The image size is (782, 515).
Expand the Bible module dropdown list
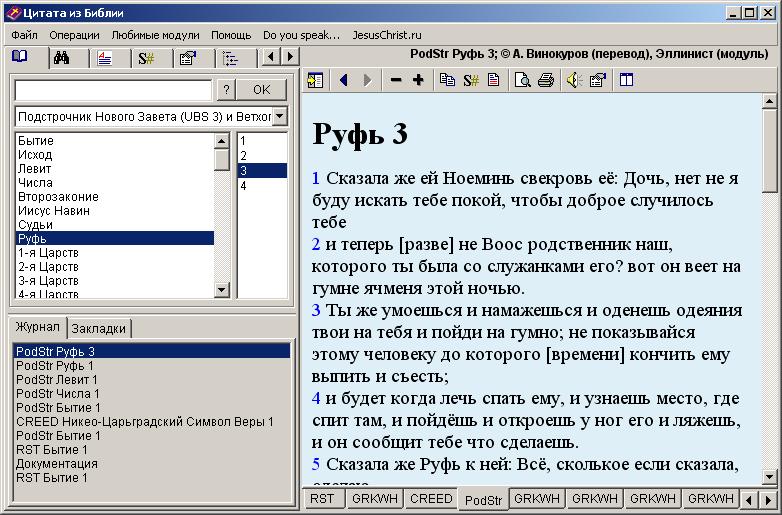click(279, 117)
